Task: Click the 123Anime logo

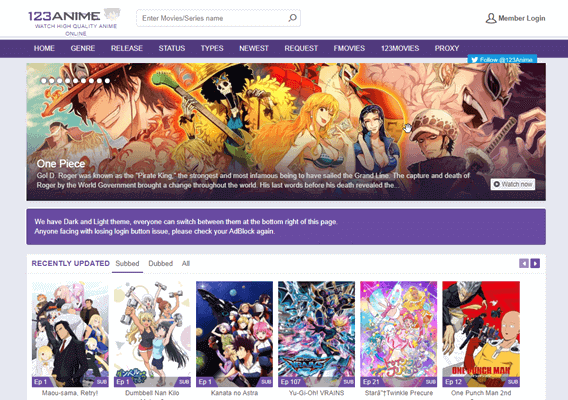Action: tap(75, 21)
